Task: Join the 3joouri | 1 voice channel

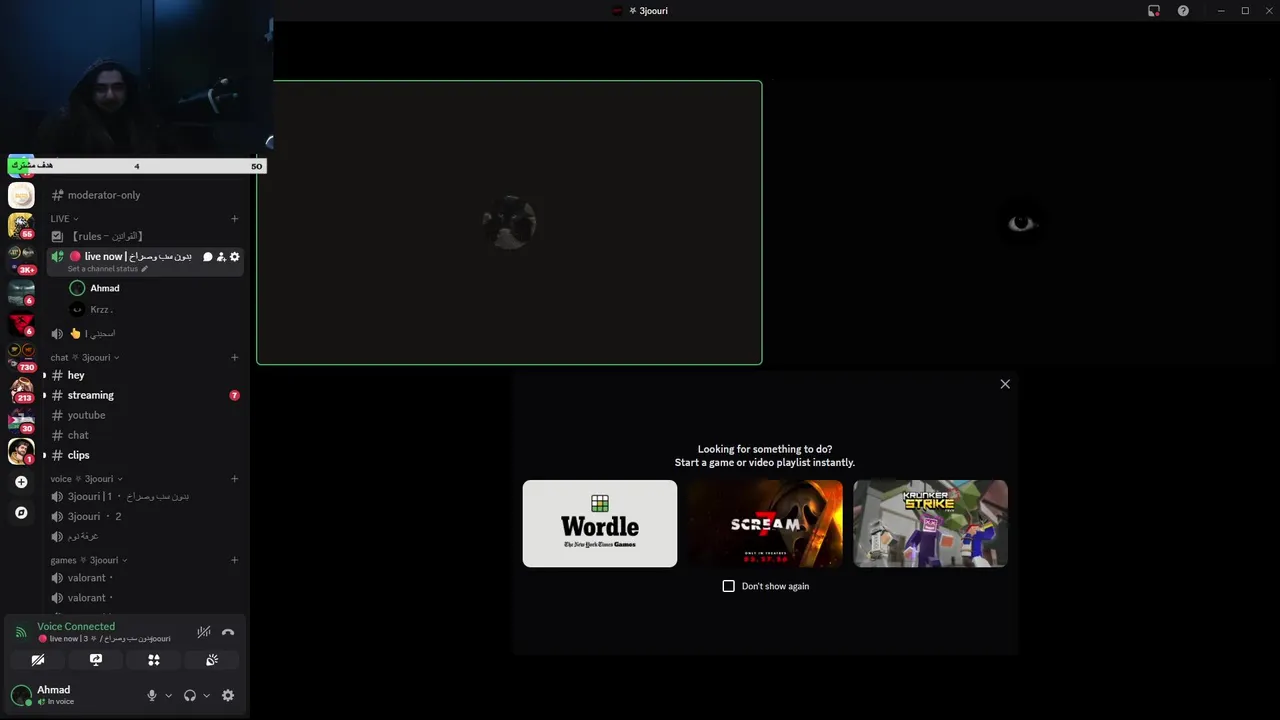Action: point(146,496)
